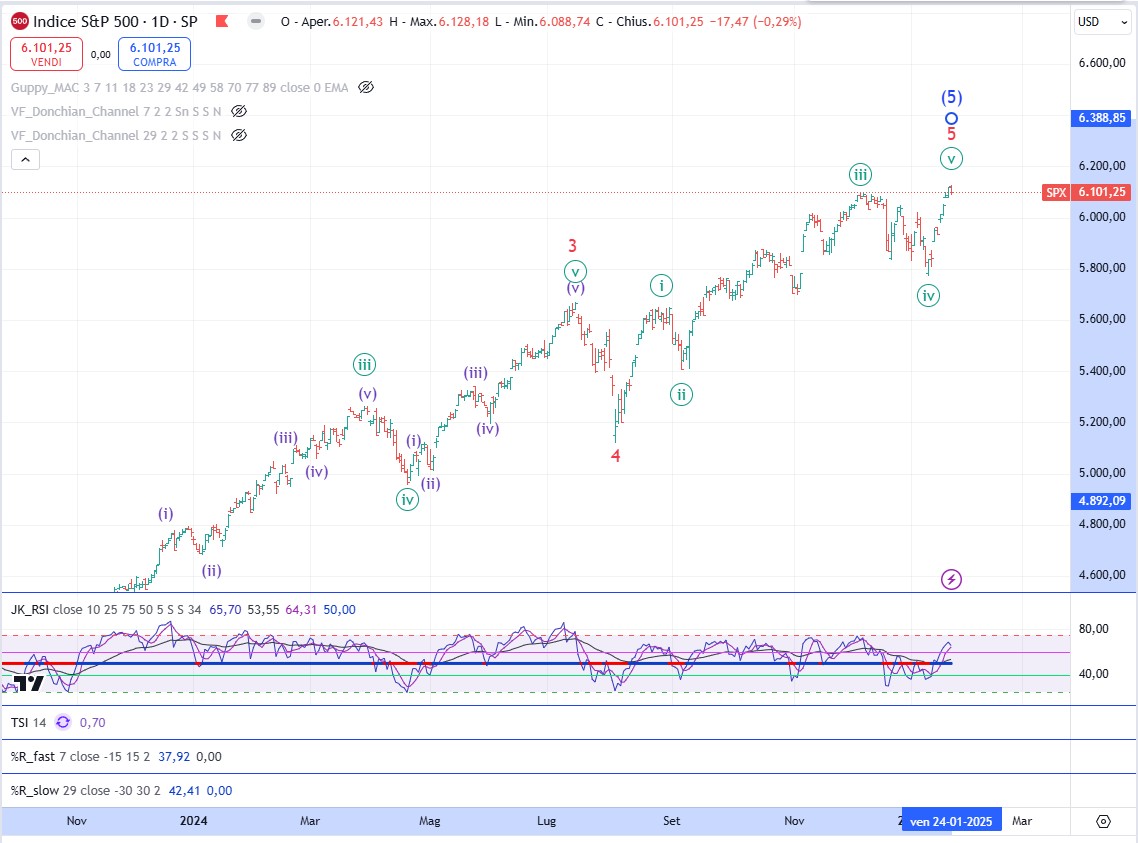Image resolution: width=1138 pixels, height=843 pixels.
Task: Click the Lug label on time axis
Action: pos(547,821)
